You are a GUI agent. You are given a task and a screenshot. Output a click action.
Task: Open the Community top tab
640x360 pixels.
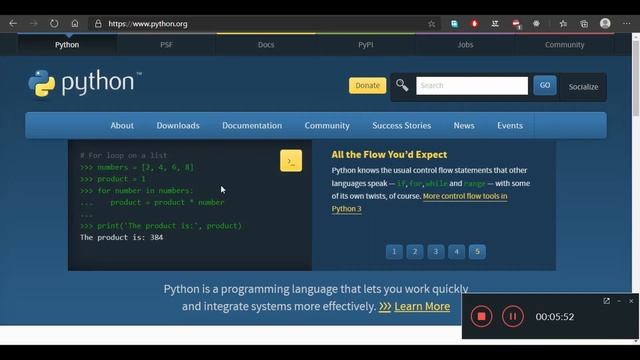point(564,45)
